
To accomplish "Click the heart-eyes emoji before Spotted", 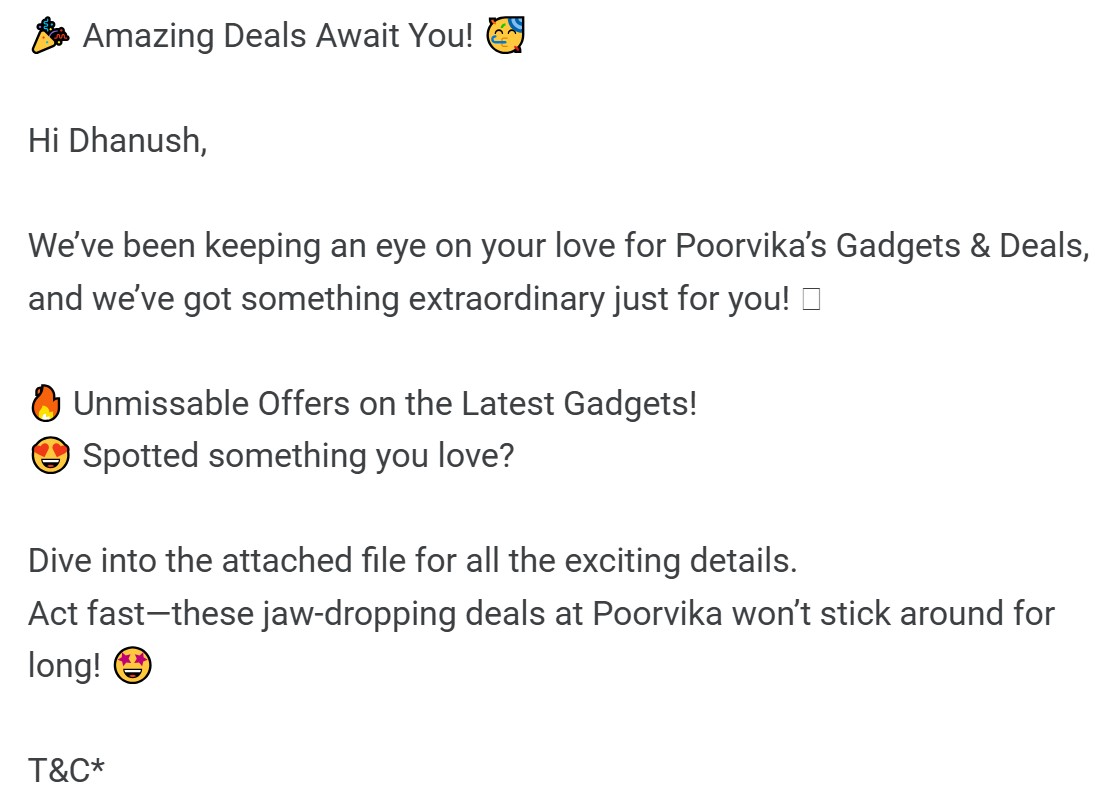I will [50, 456].
